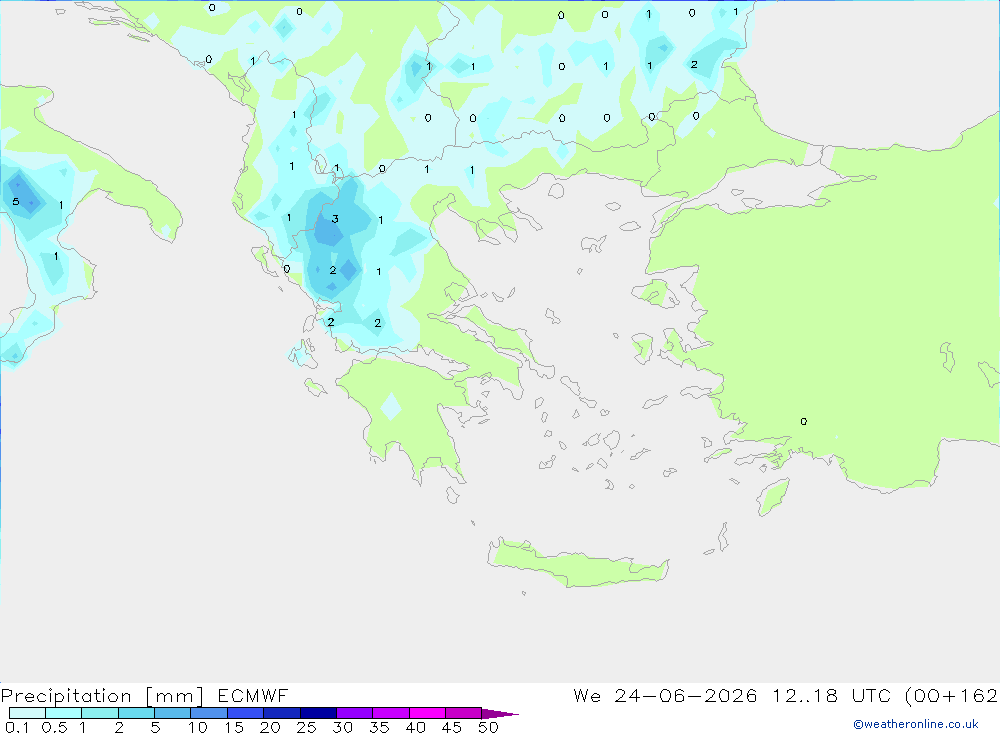The image size is (1000, 733).
Task: Click the '45' legend scale label
Action: click(x=452, y=727)
